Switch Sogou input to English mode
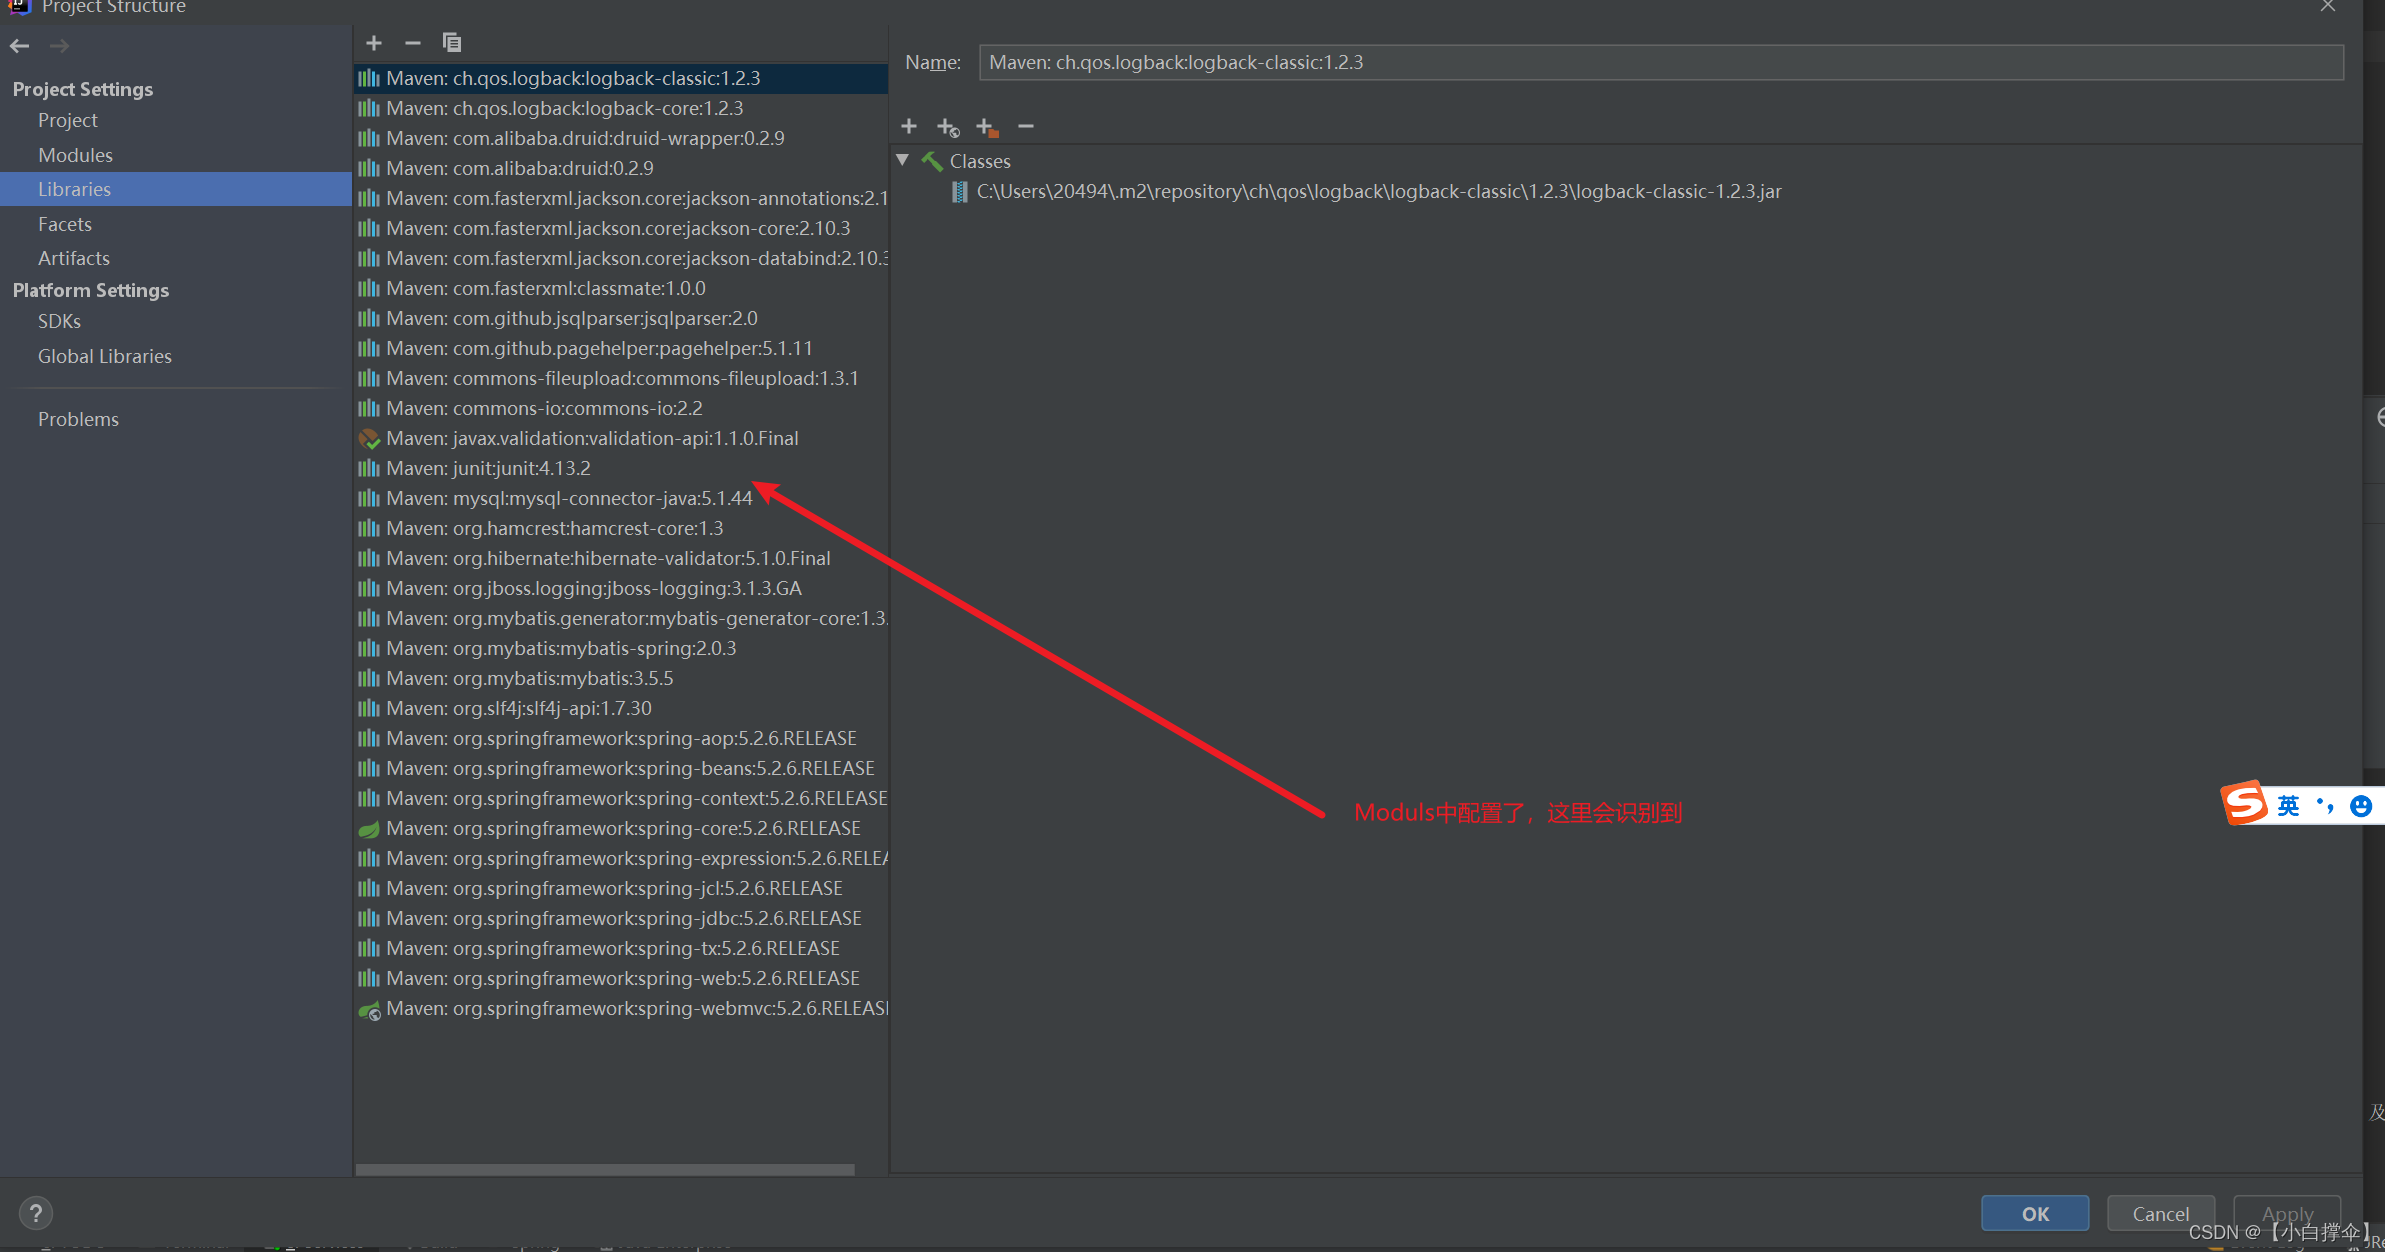The width and height of the screenshot is (2385, 1252). 2288,806
